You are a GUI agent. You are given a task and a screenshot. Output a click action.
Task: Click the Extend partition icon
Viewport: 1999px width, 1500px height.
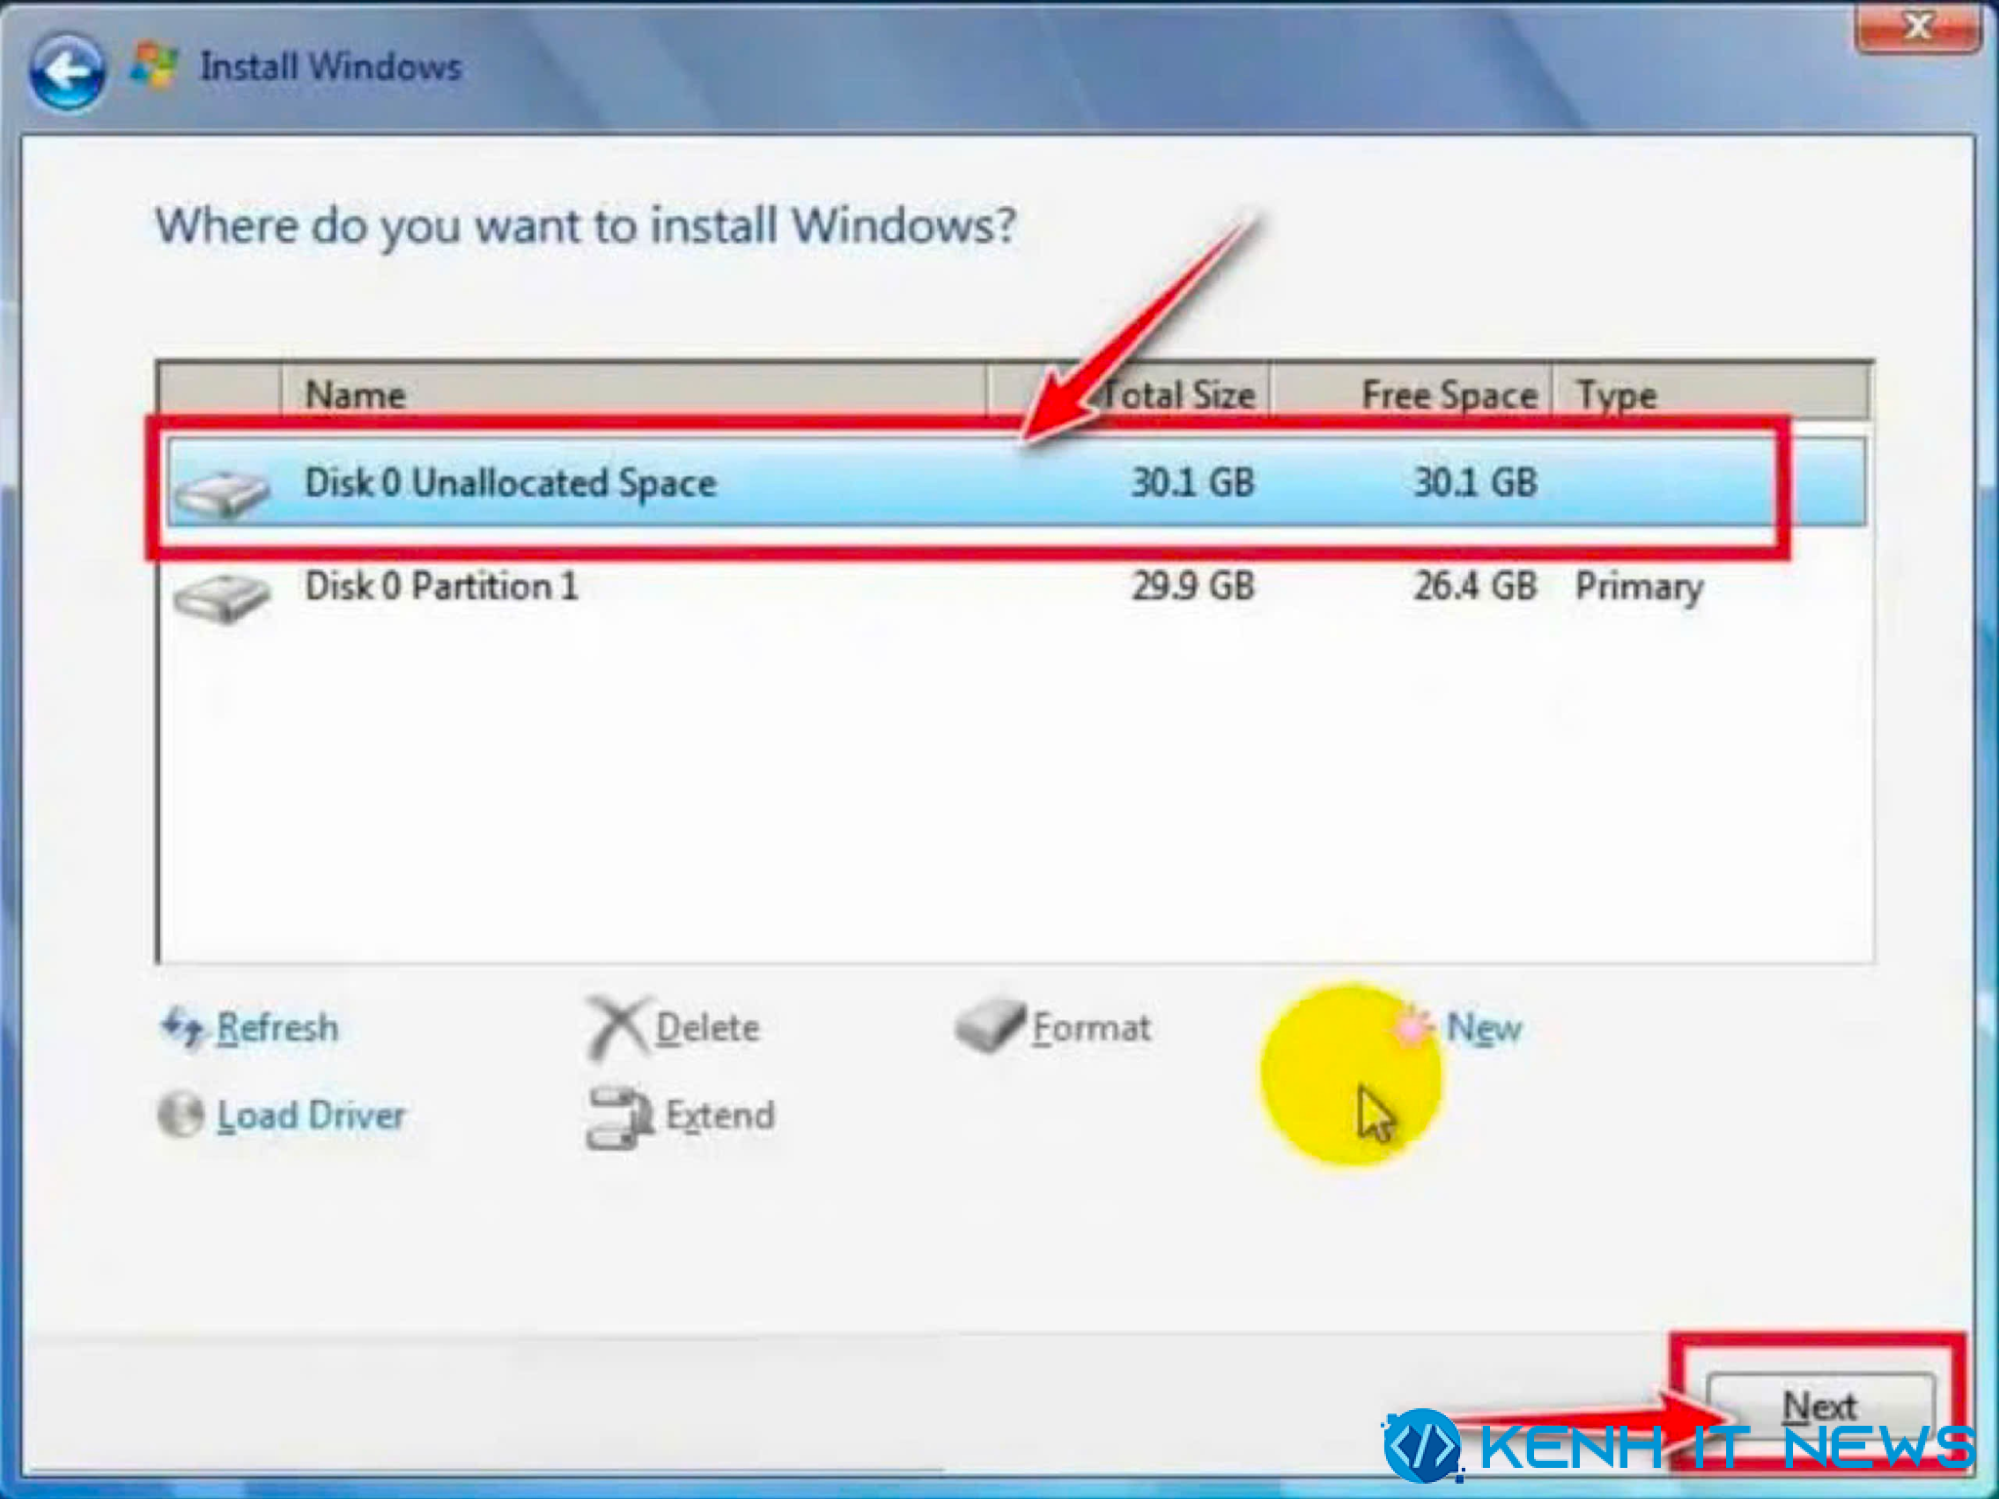click(618, 1116)
